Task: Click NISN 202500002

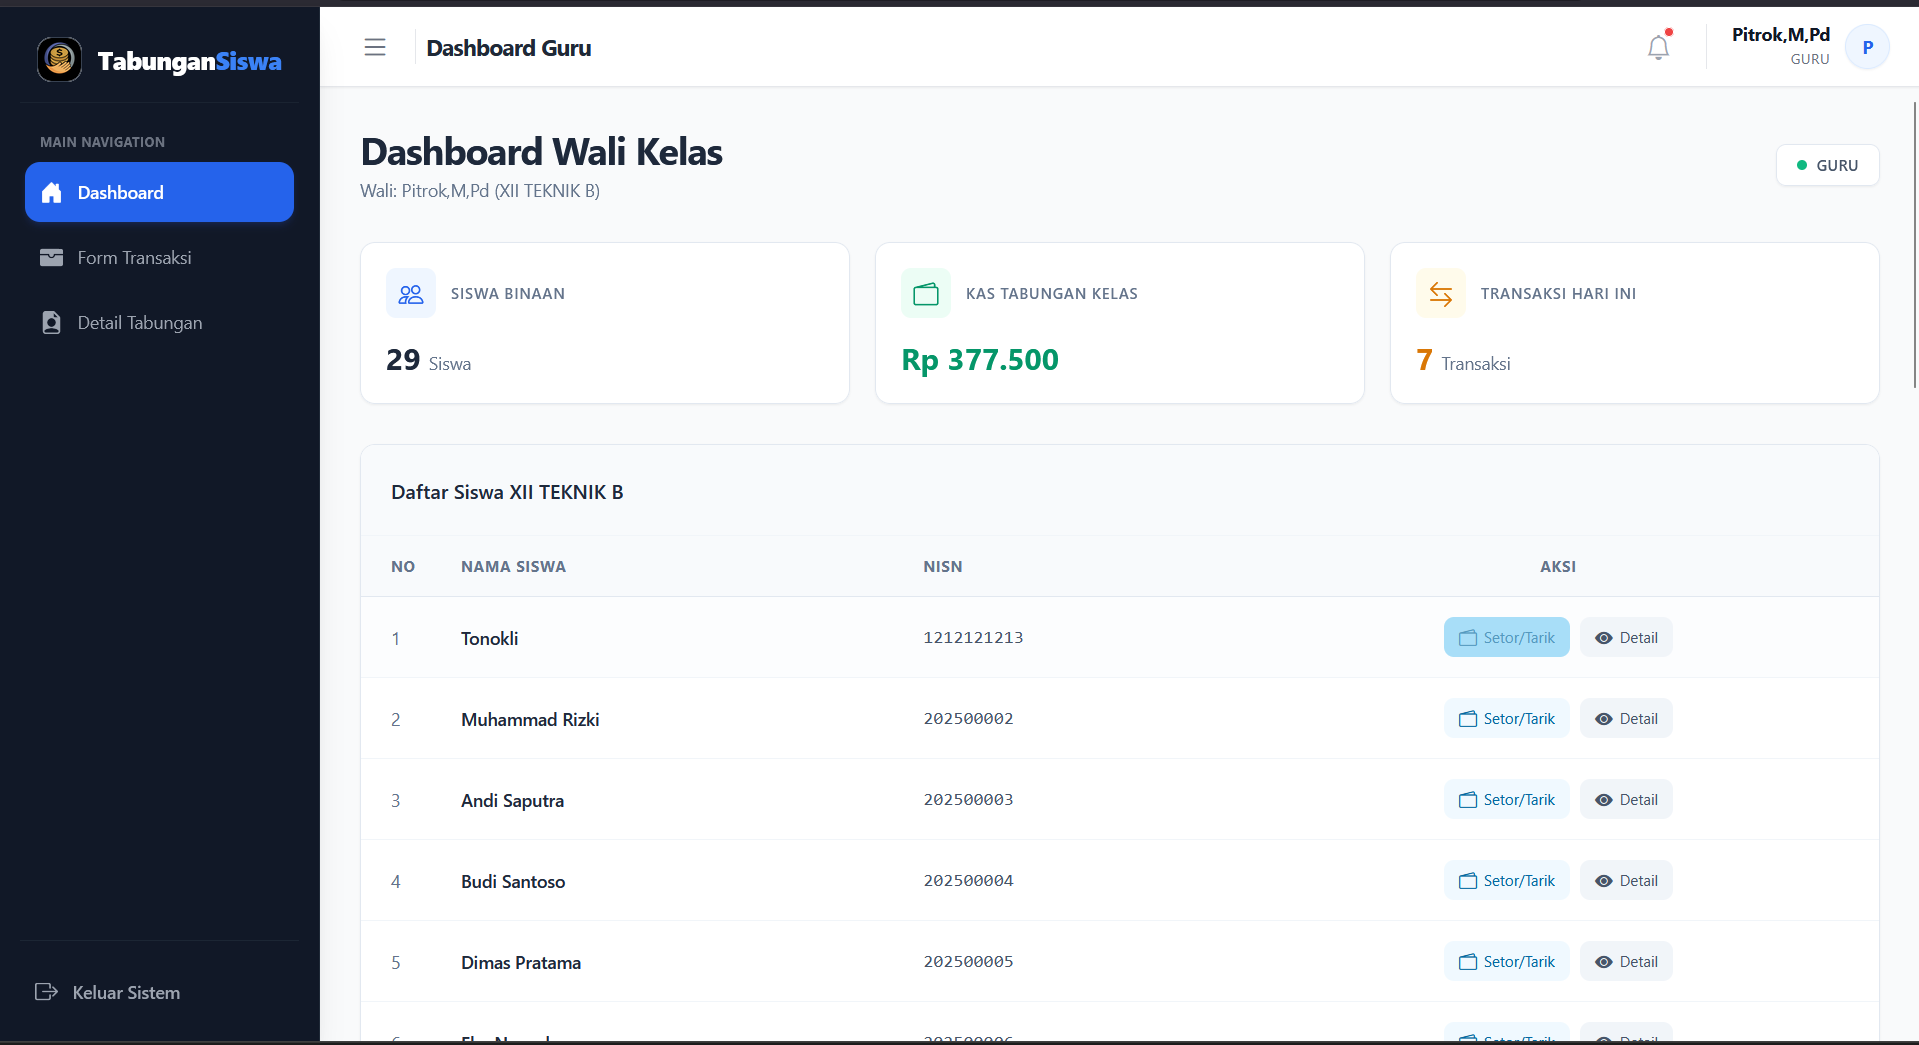Action: pyautogui.click(x=968, y=718)
